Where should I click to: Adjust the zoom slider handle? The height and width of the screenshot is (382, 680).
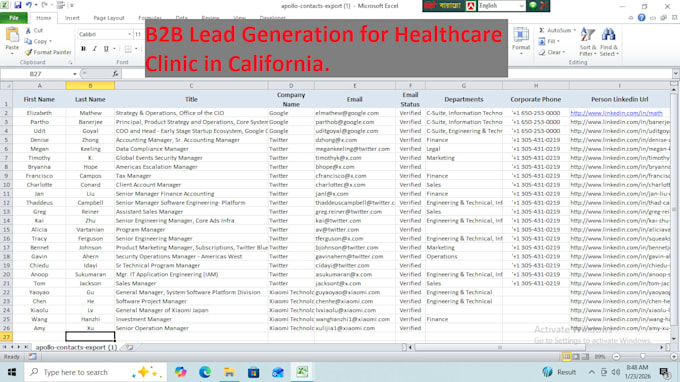tap(643, 356)
